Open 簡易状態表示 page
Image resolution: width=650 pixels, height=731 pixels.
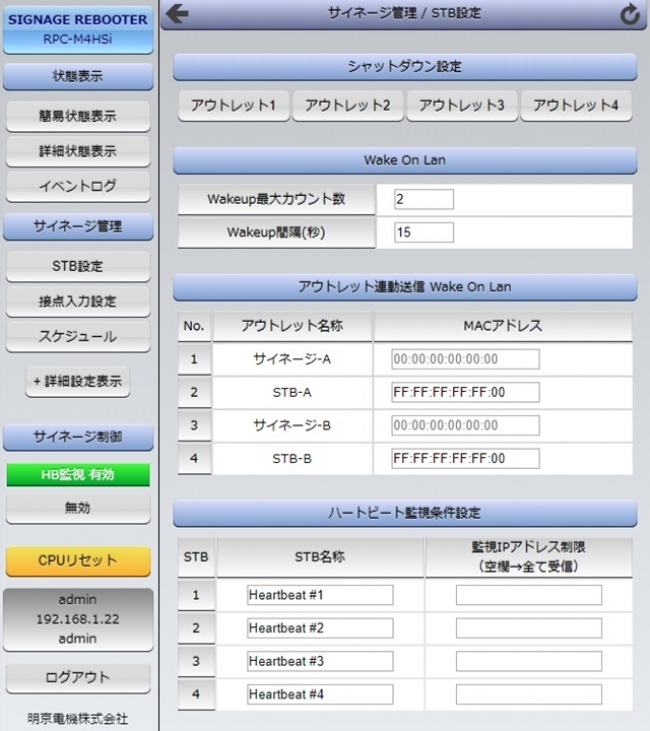click(78, 116)
